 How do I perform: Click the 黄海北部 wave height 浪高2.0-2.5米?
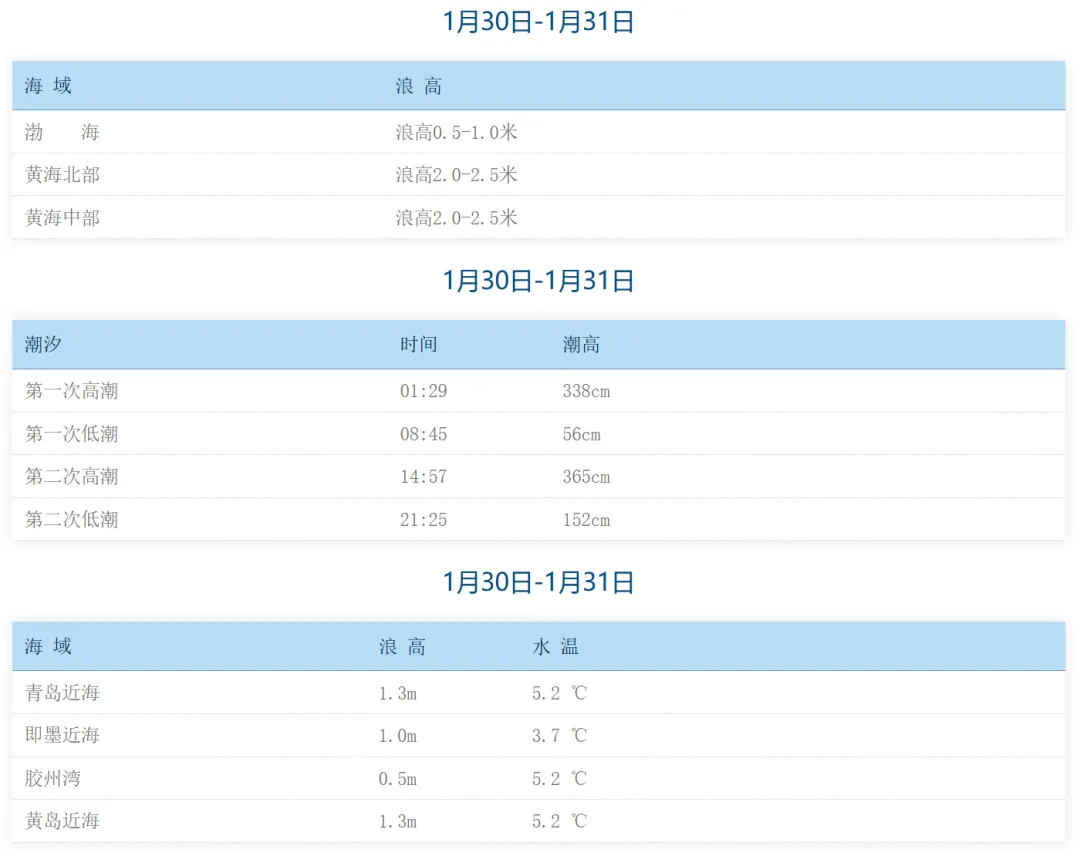tap(456, 175)
